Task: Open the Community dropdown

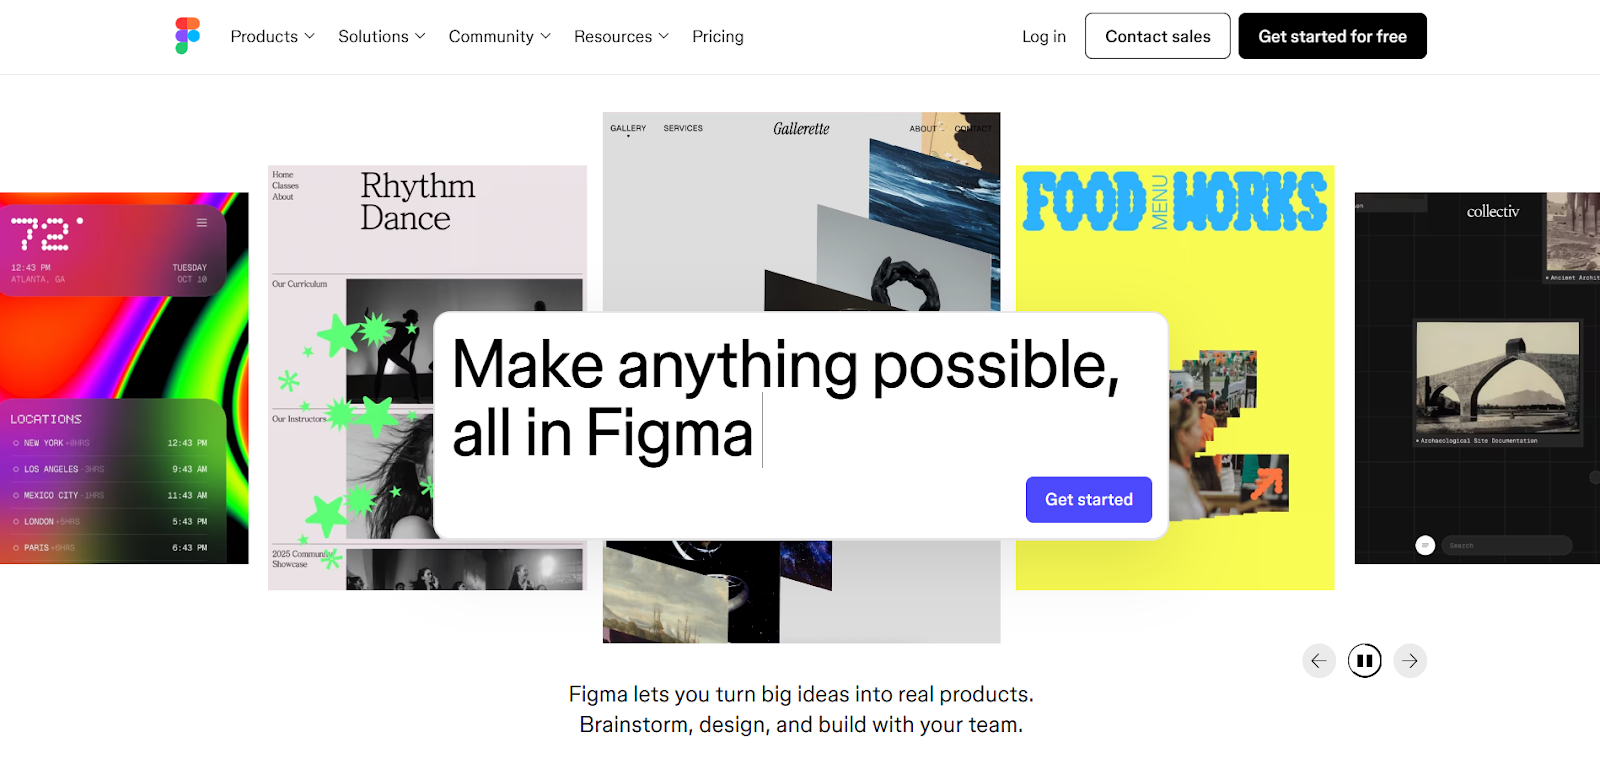Action: tap(500, 36)
